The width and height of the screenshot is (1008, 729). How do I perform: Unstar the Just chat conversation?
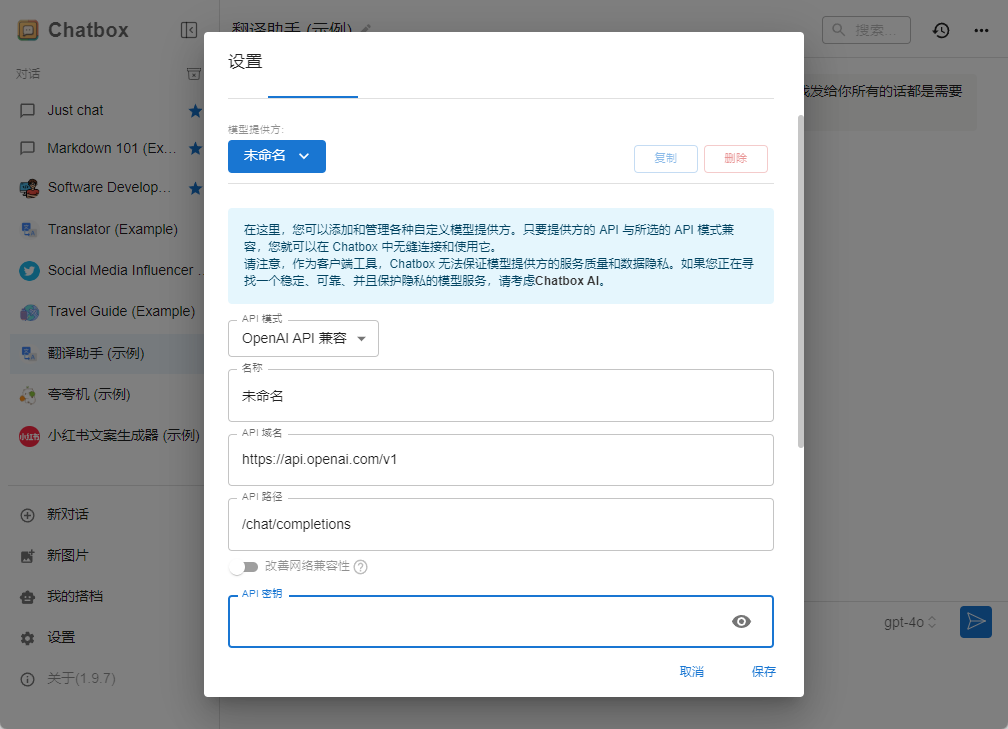195,110
